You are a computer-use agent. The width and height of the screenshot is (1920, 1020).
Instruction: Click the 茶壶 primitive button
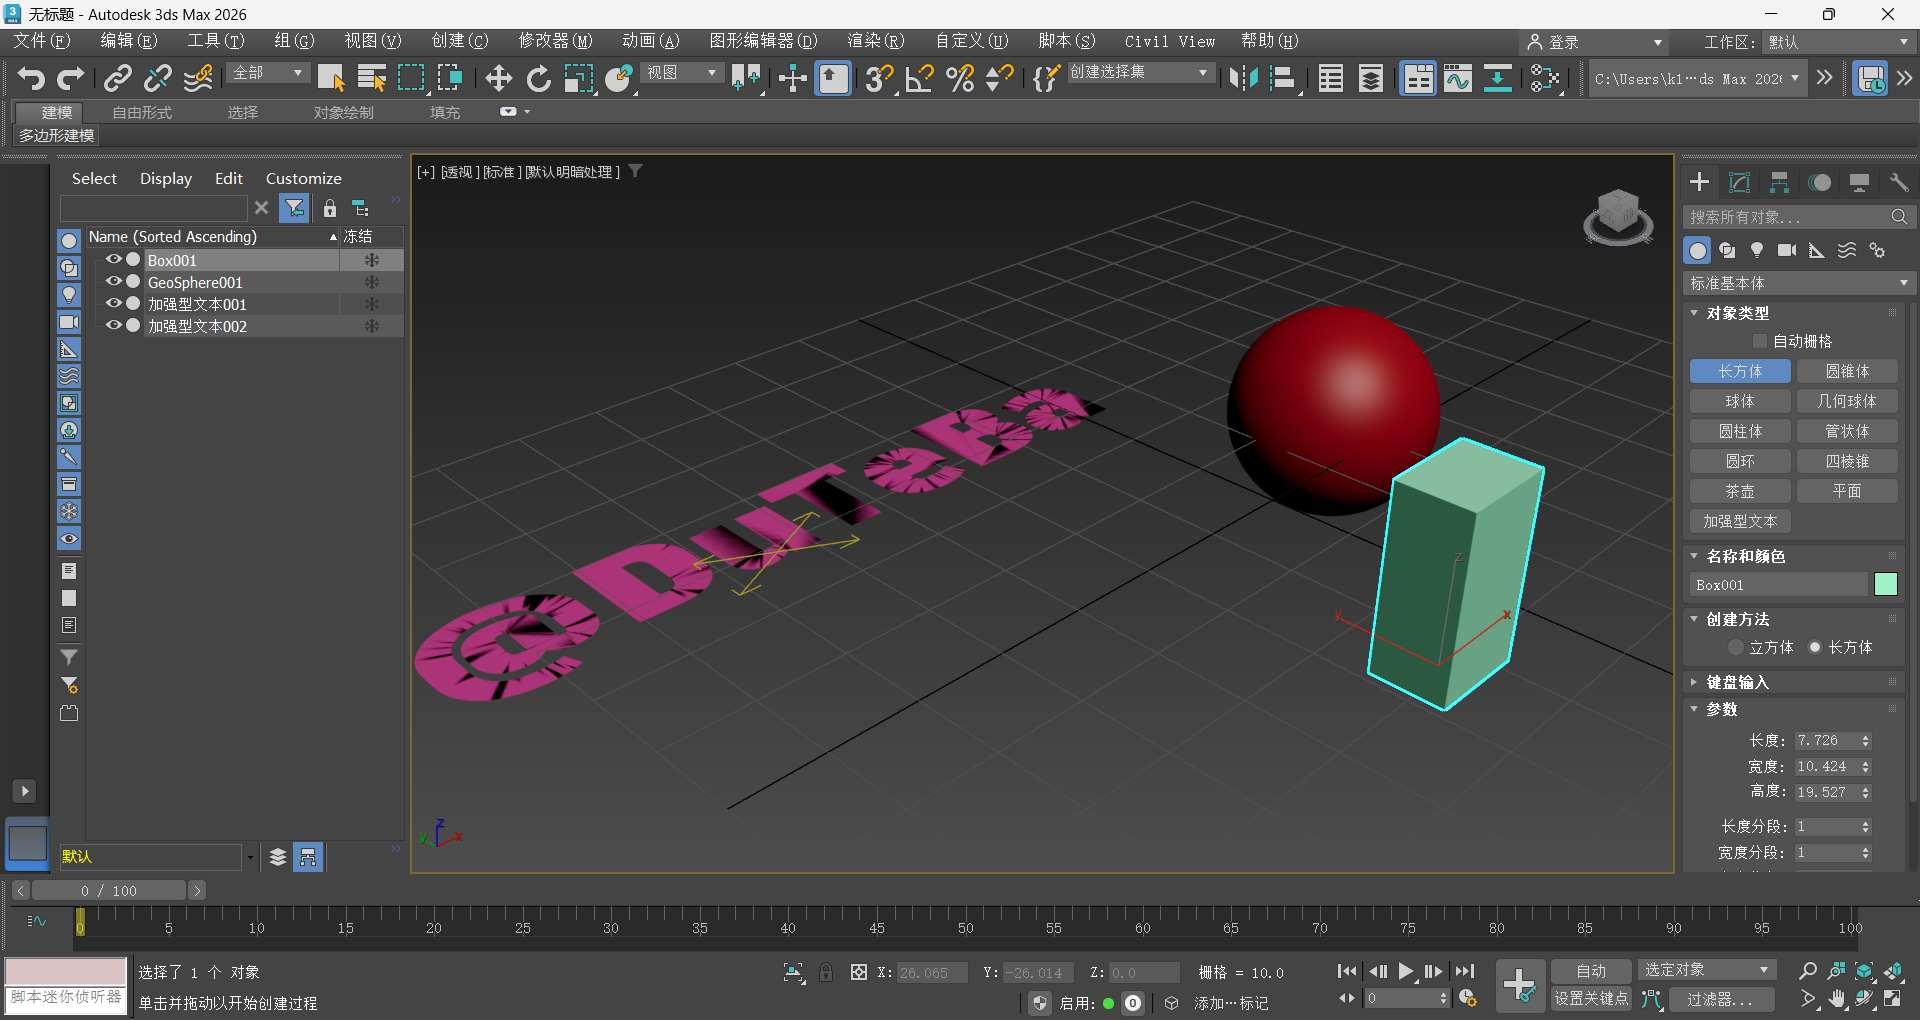point(1740,491)
